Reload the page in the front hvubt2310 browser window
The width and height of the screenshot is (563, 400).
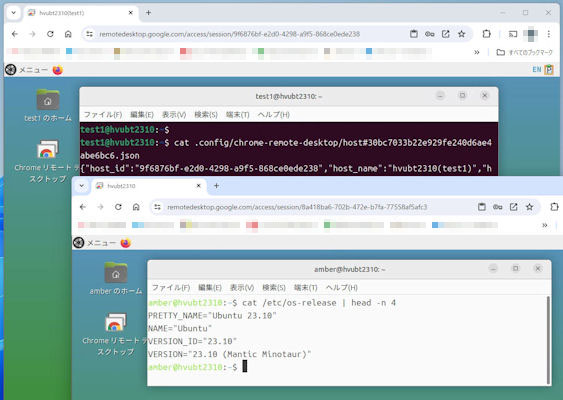pos(118,207)
